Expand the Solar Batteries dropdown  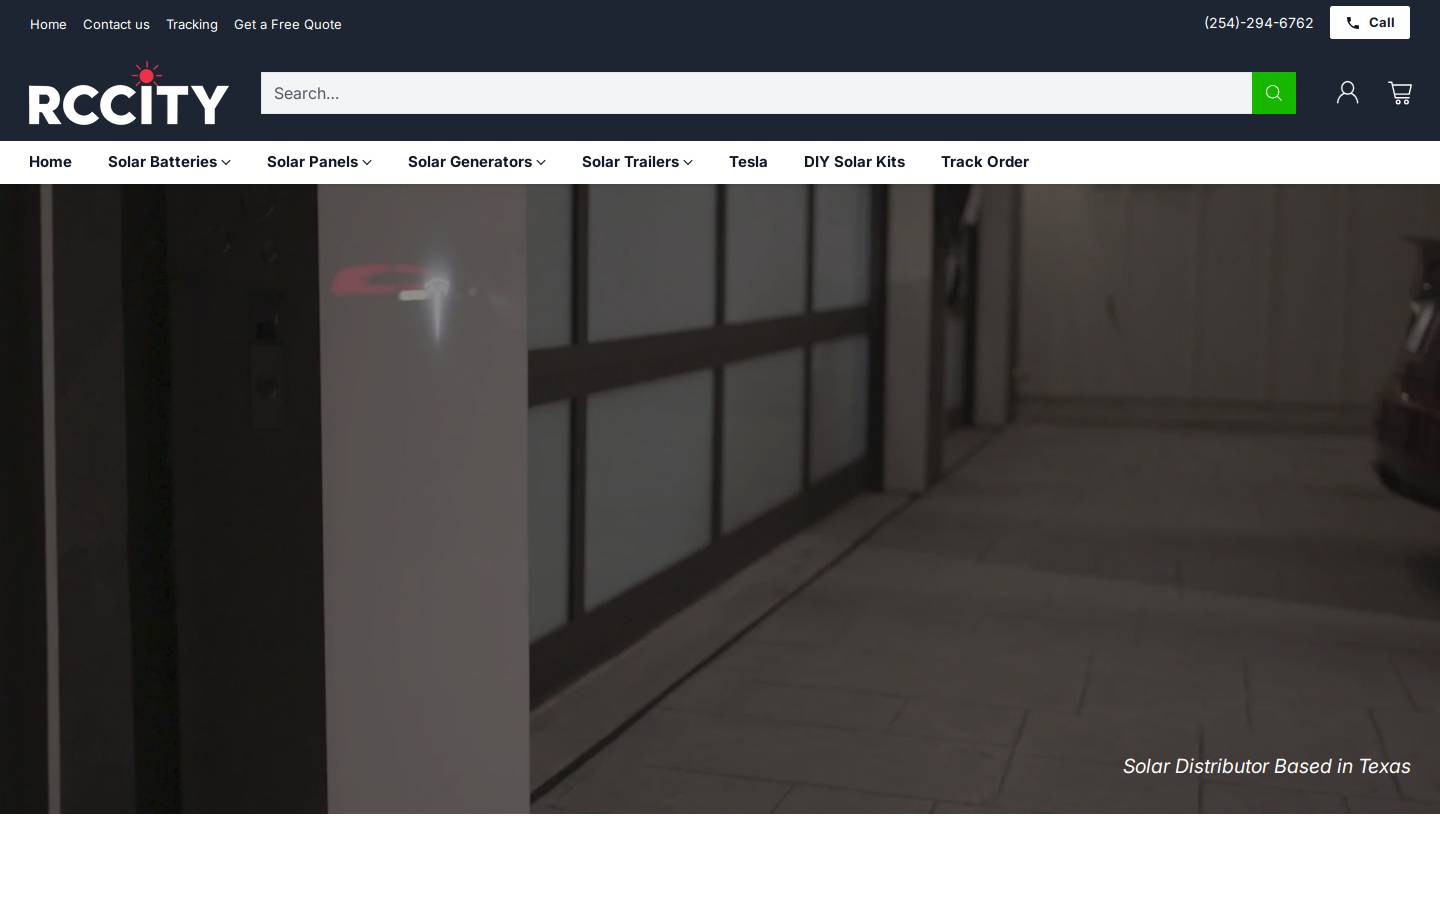[169, 162]
